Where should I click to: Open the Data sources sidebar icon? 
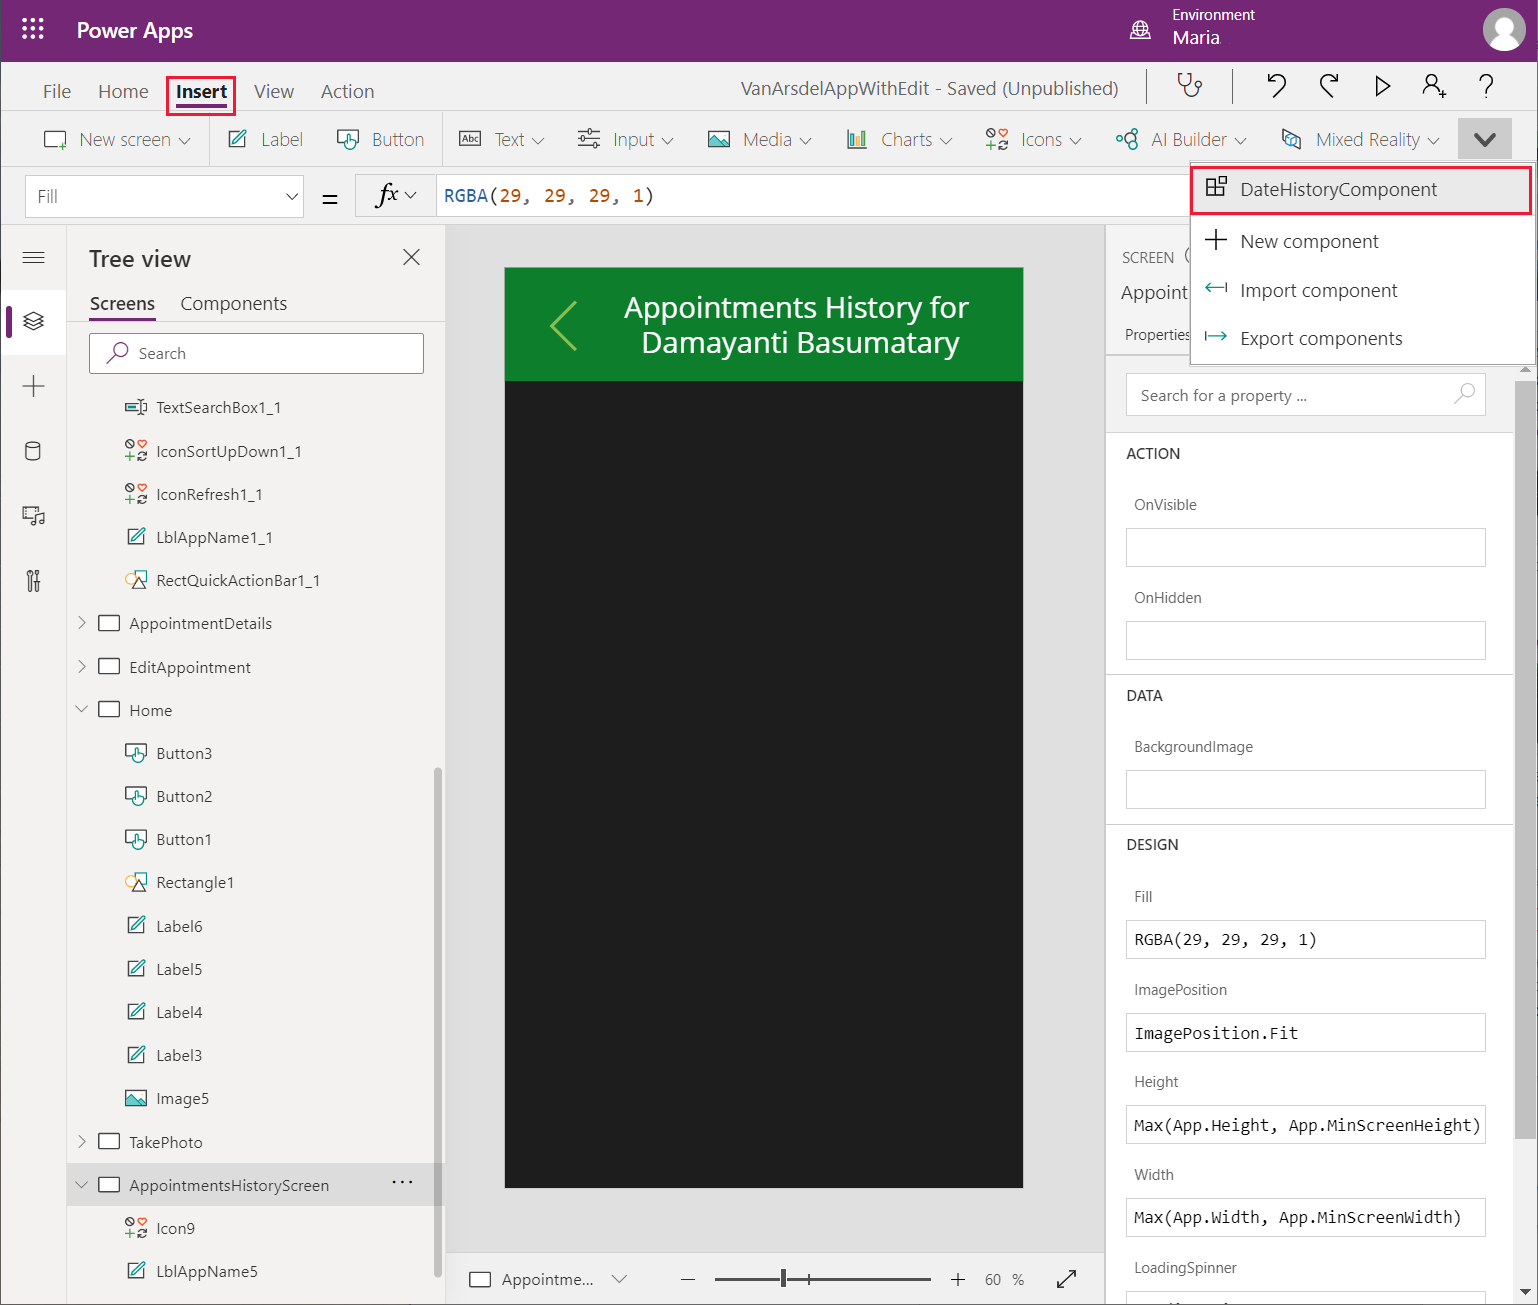33,451
